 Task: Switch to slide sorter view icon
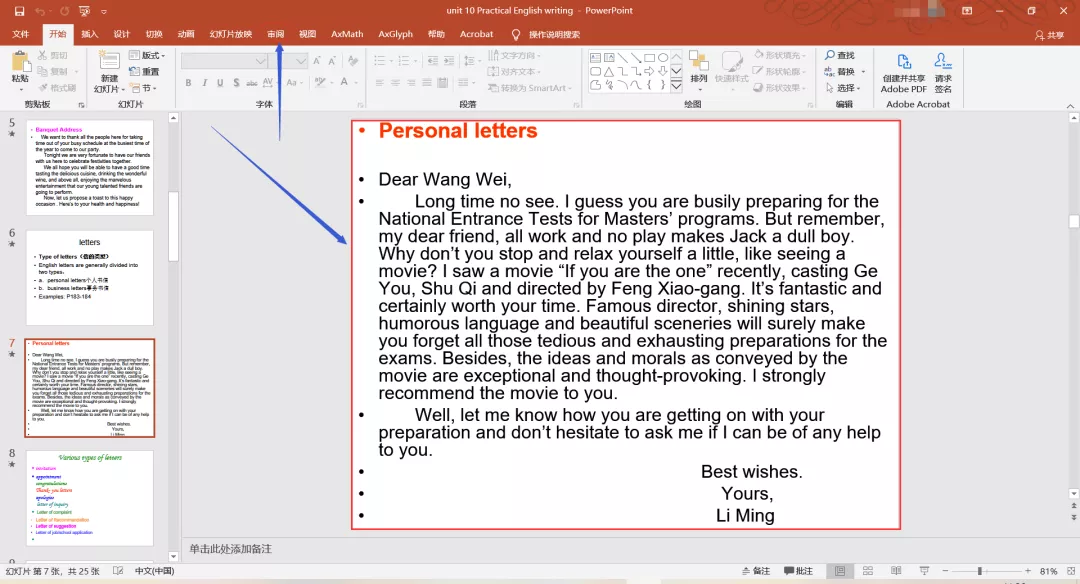pos(868,571)
